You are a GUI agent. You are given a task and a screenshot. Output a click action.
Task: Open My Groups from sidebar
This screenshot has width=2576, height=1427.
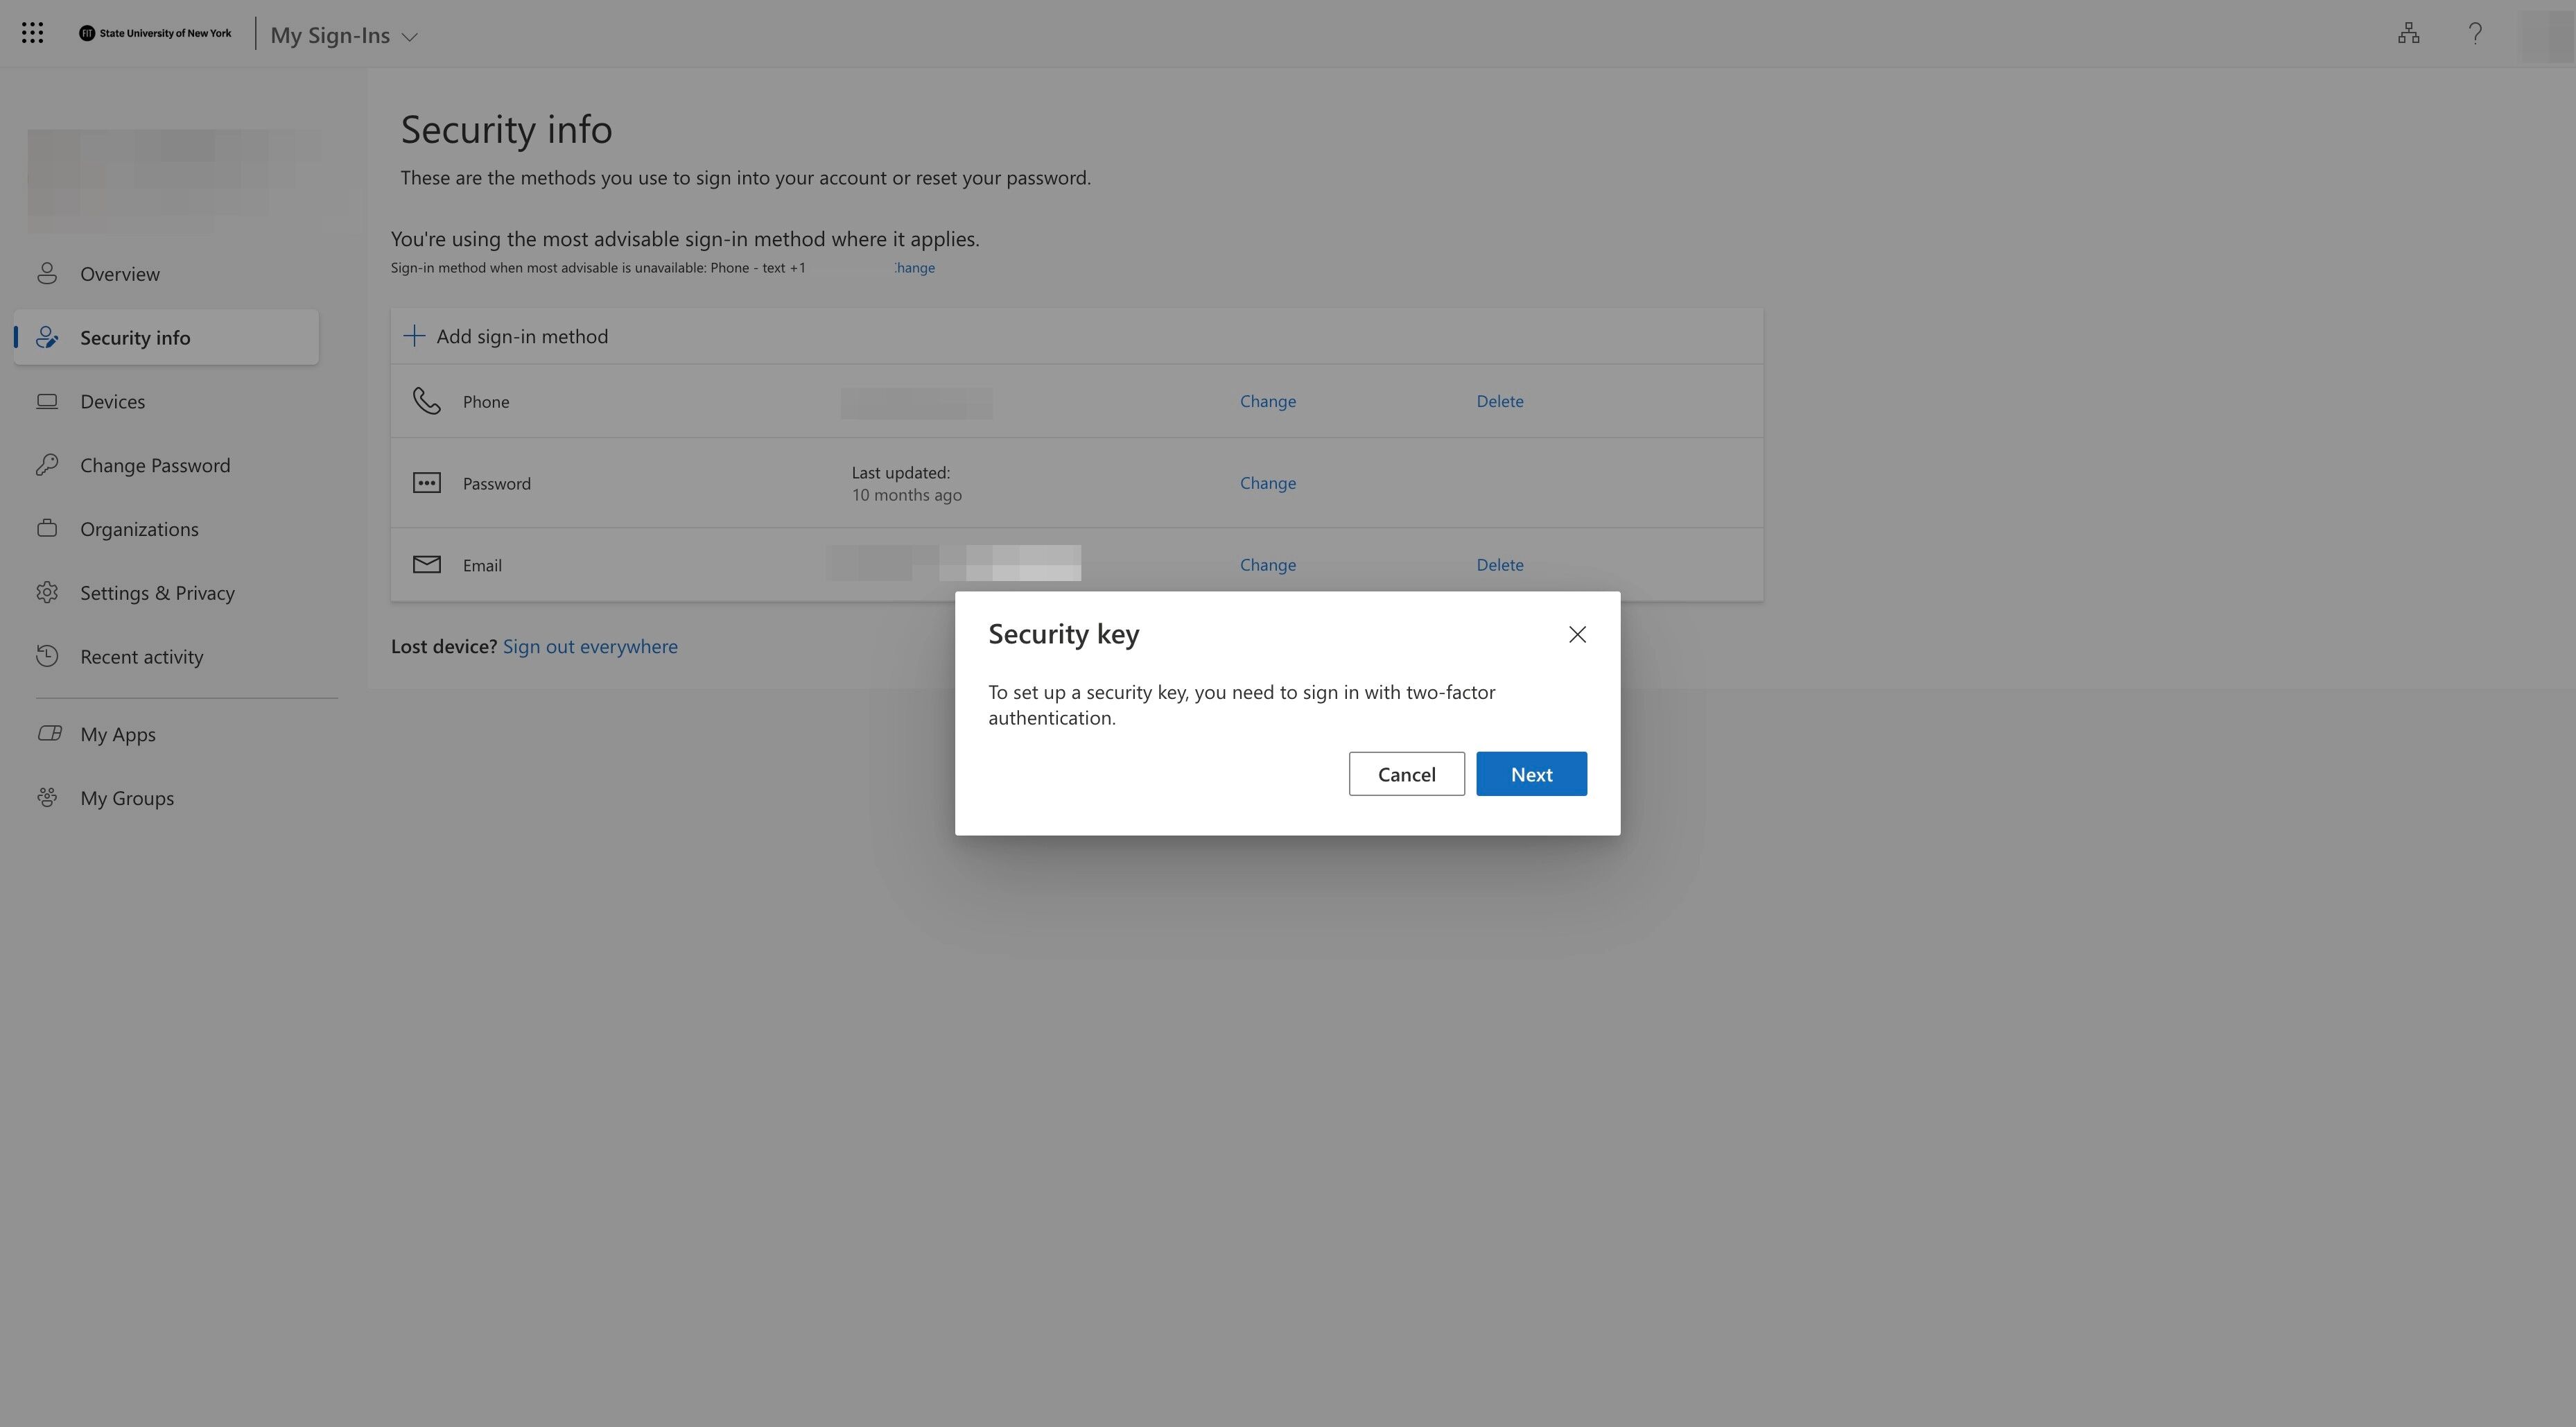127,798
